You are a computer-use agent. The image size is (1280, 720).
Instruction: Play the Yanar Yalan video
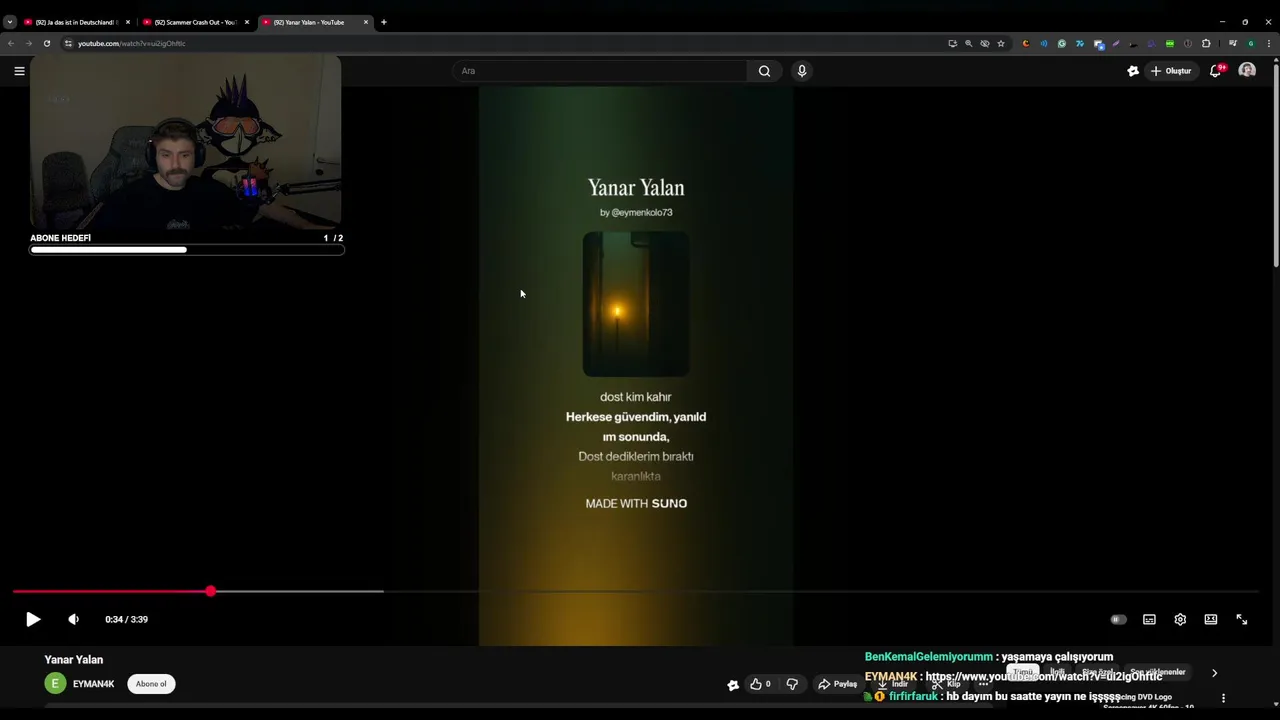(32, 619)
